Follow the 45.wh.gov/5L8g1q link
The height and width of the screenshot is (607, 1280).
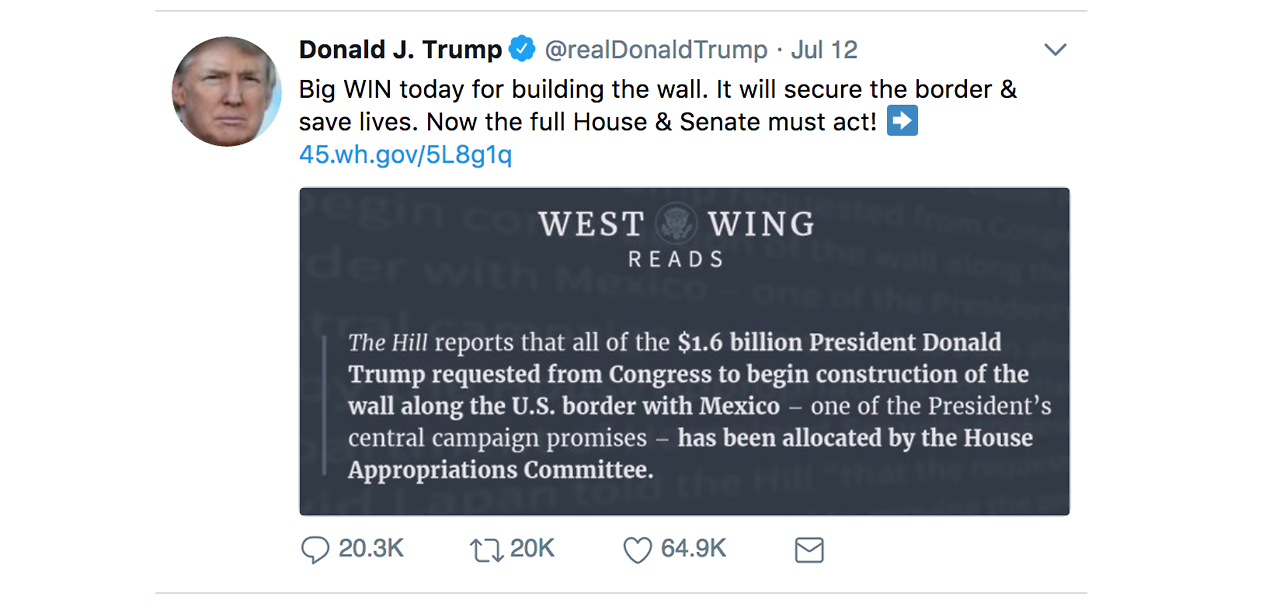tap(405, 155)
